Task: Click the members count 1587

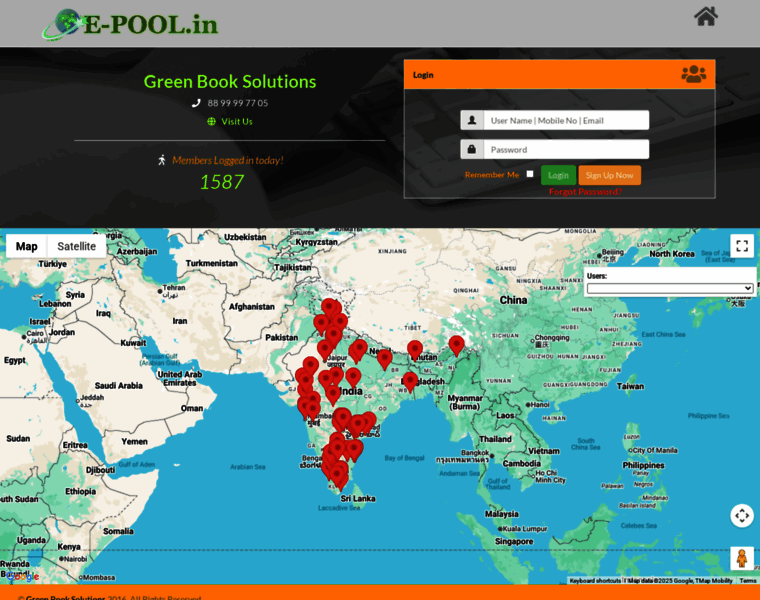Action: [222, 182]
